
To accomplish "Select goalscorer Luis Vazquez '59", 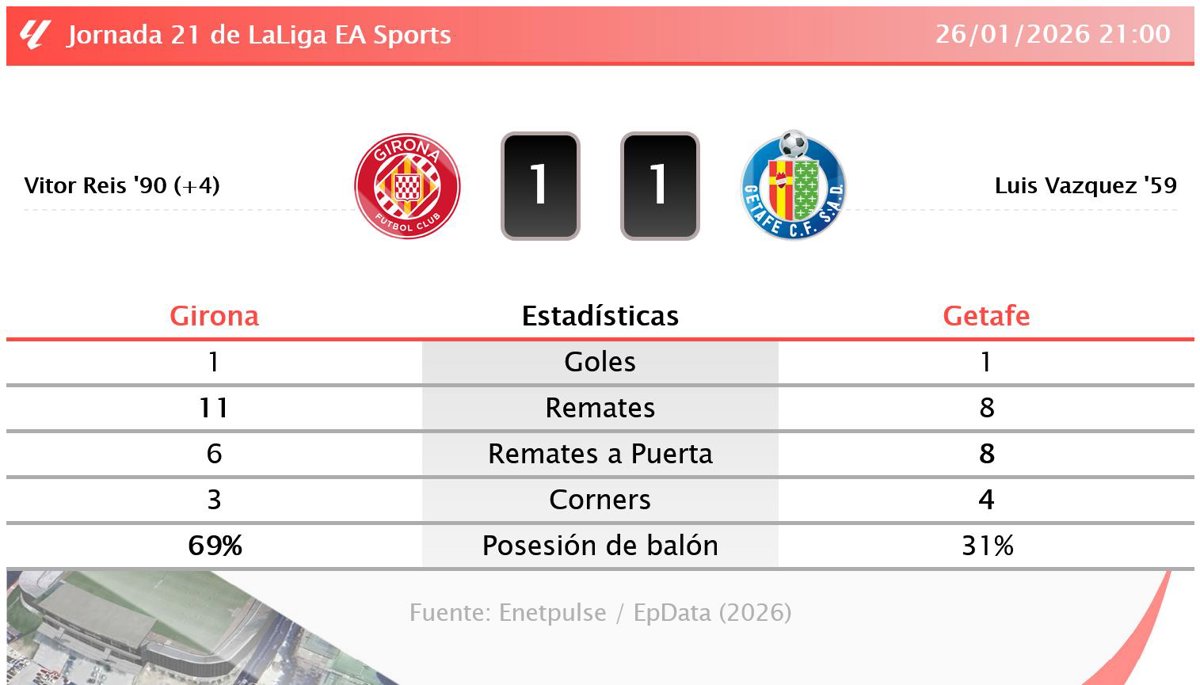I will tap(1085, 186).
